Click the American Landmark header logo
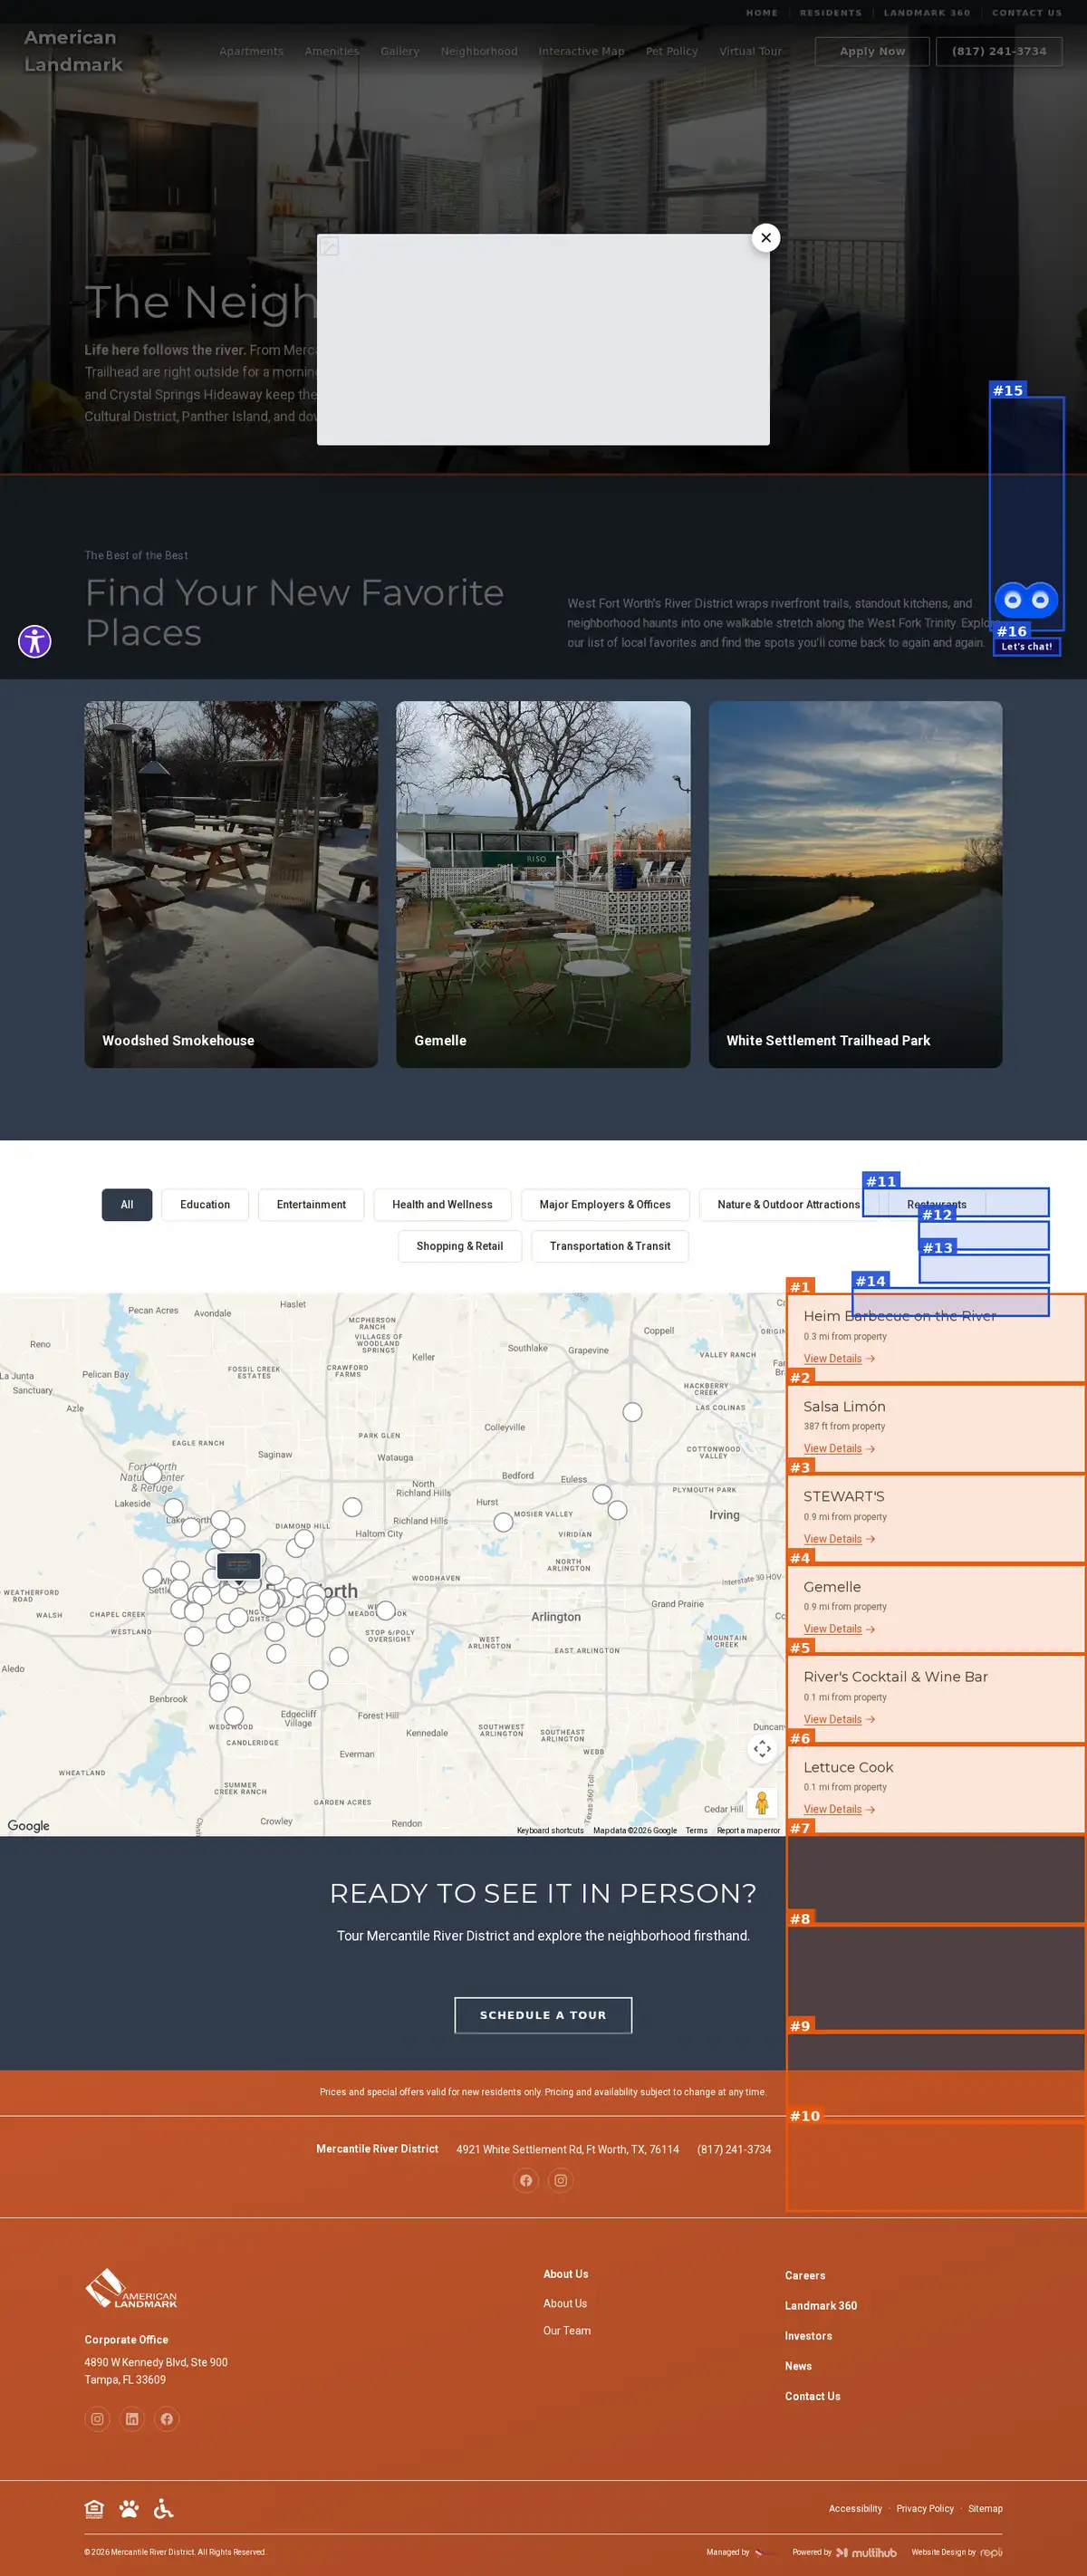Viewport: 1087px width, 2576px height. 73,51
